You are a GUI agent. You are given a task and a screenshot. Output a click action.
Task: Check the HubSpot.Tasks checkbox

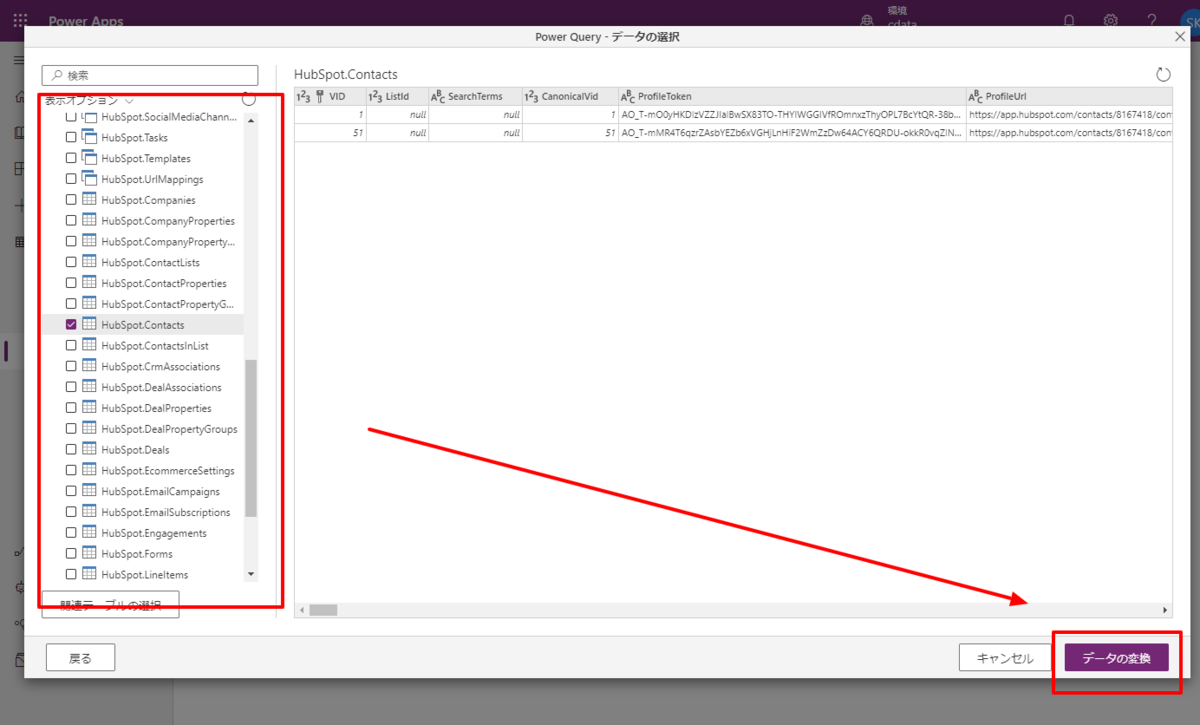71,138
